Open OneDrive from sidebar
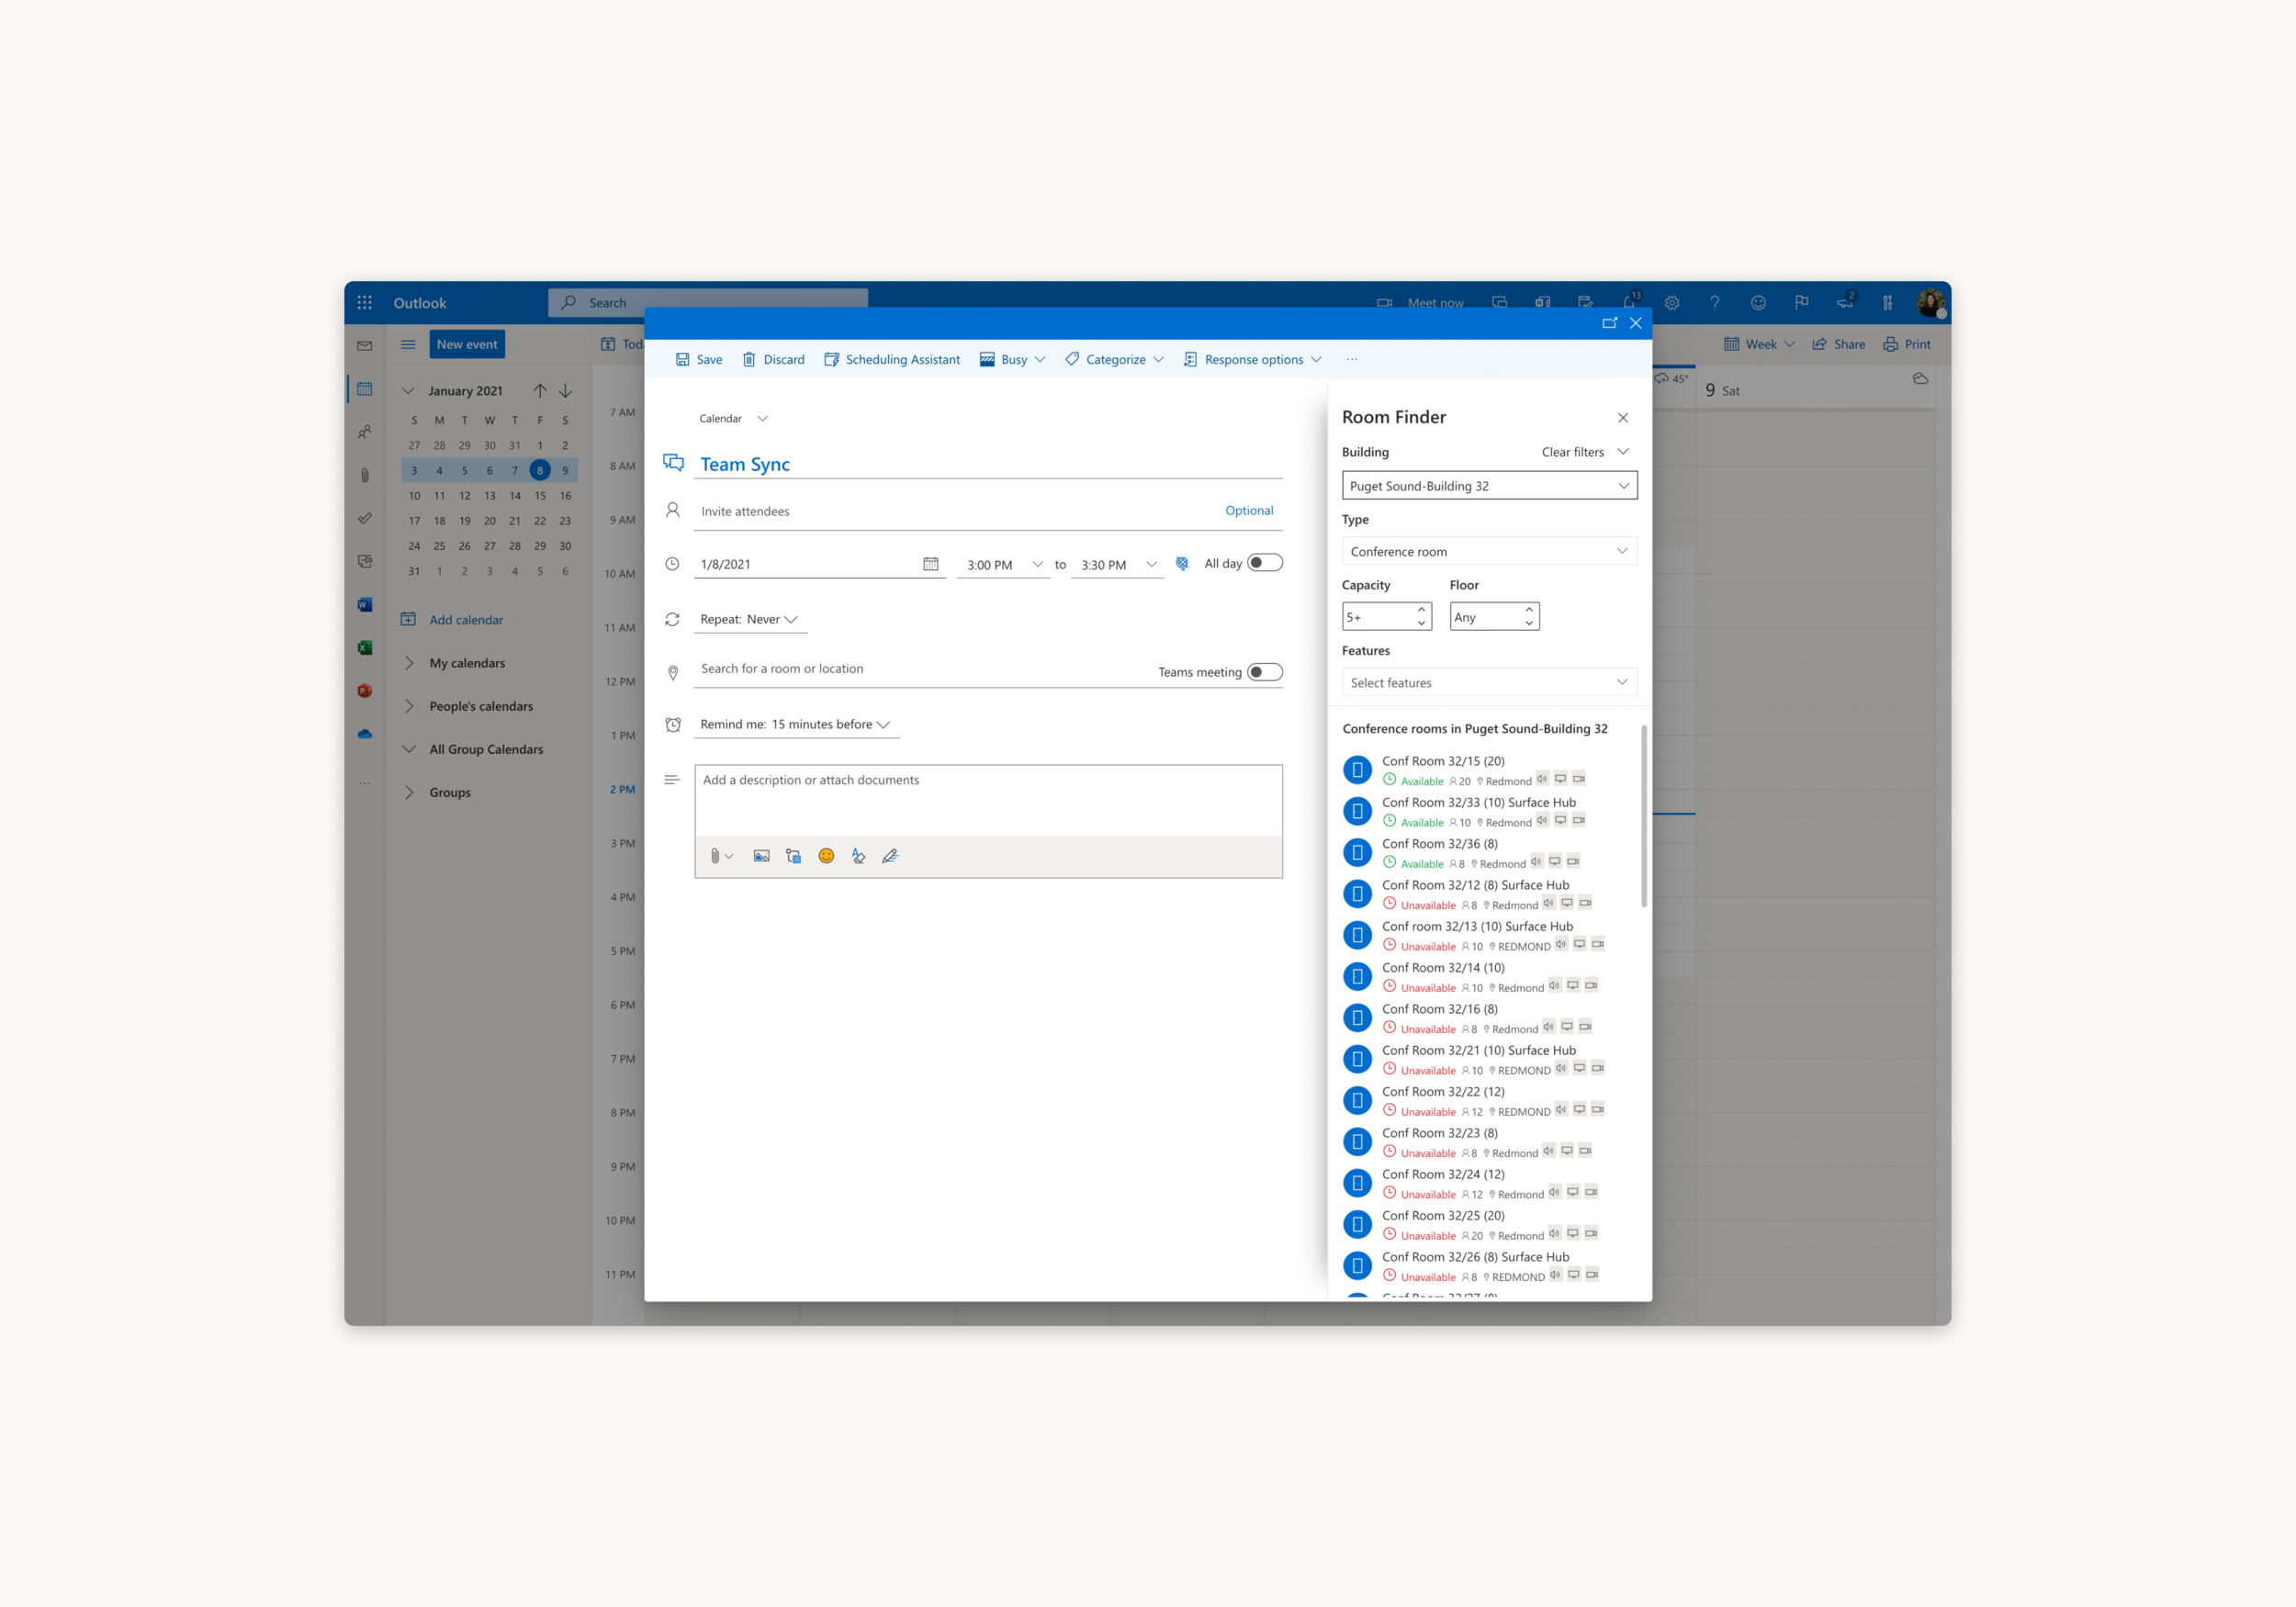 click(364, 733)
